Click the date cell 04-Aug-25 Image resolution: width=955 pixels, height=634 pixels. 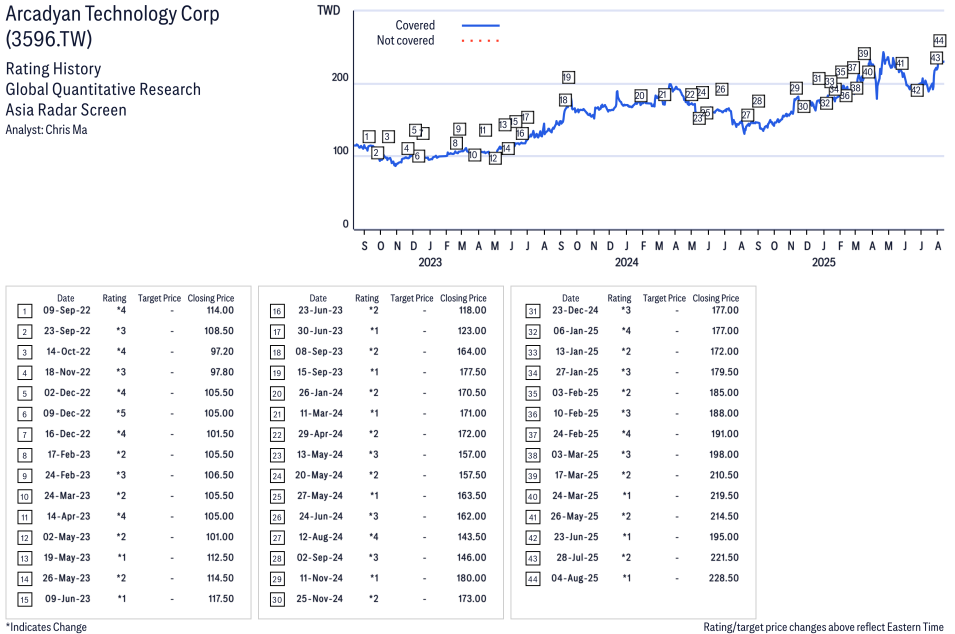[x=575, y=578]
